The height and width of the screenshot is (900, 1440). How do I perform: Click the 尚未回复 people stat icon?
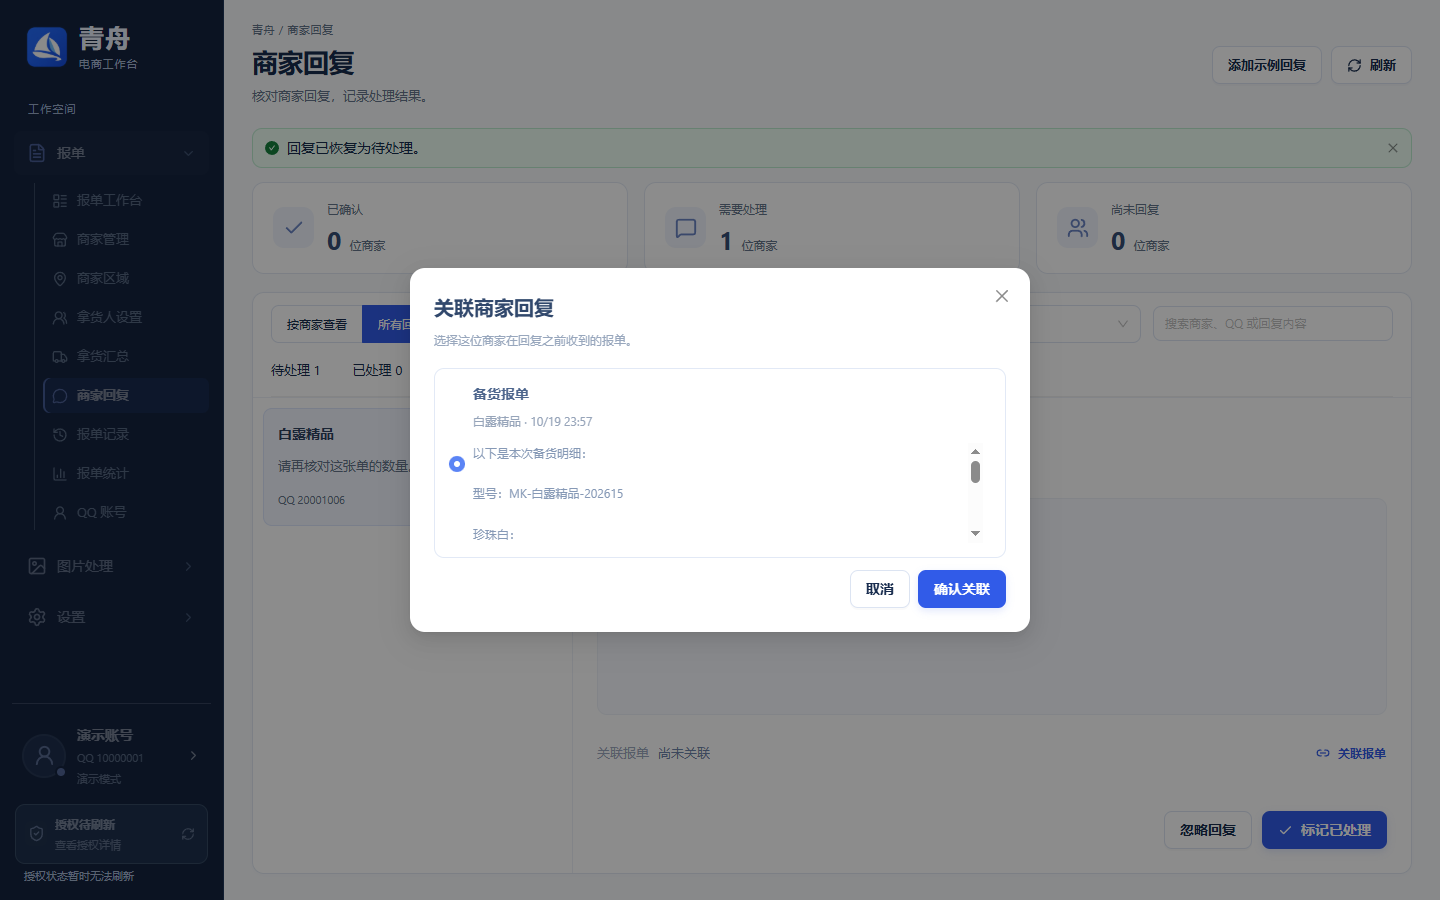click(x=1078, y=228)
